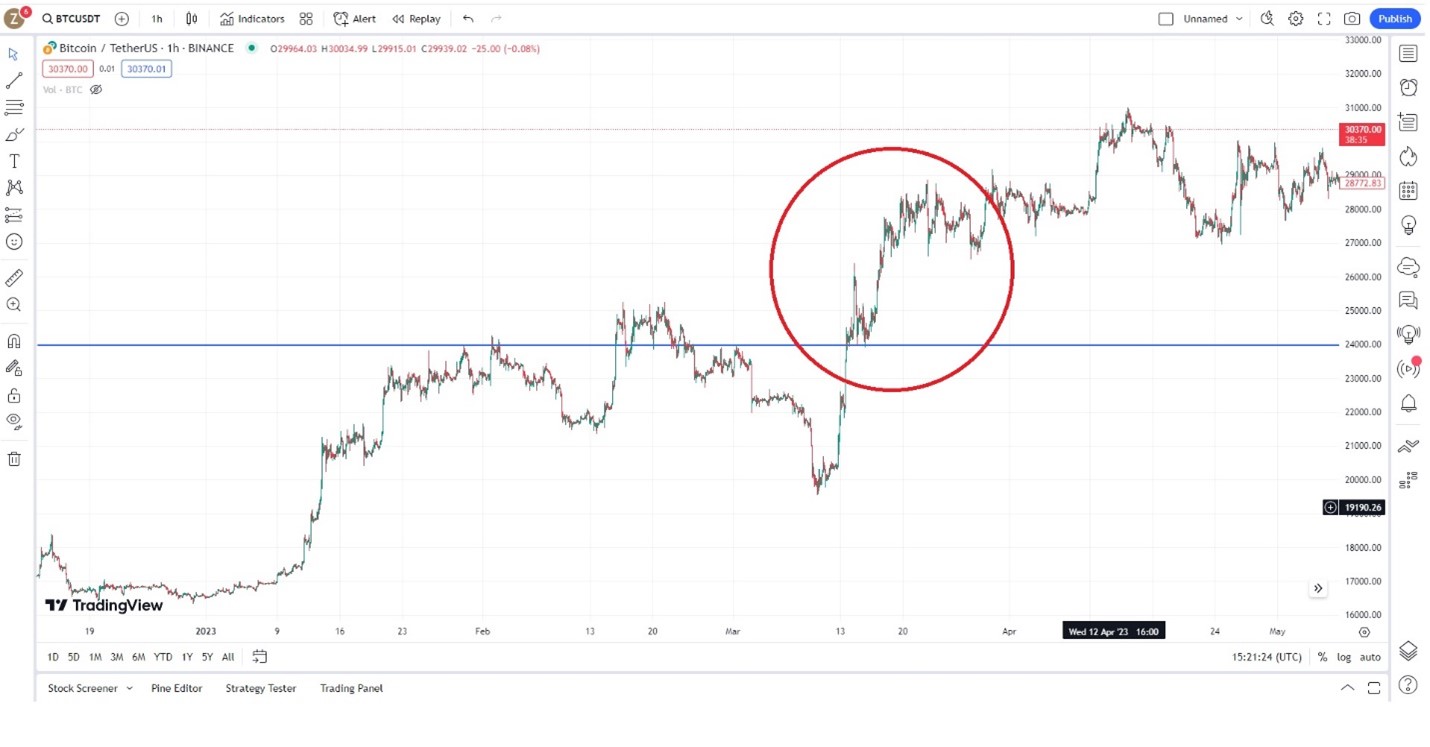Select the 1D date range
The width and height of the screenshot is (1430, 747).
click(x=53, y=657)
